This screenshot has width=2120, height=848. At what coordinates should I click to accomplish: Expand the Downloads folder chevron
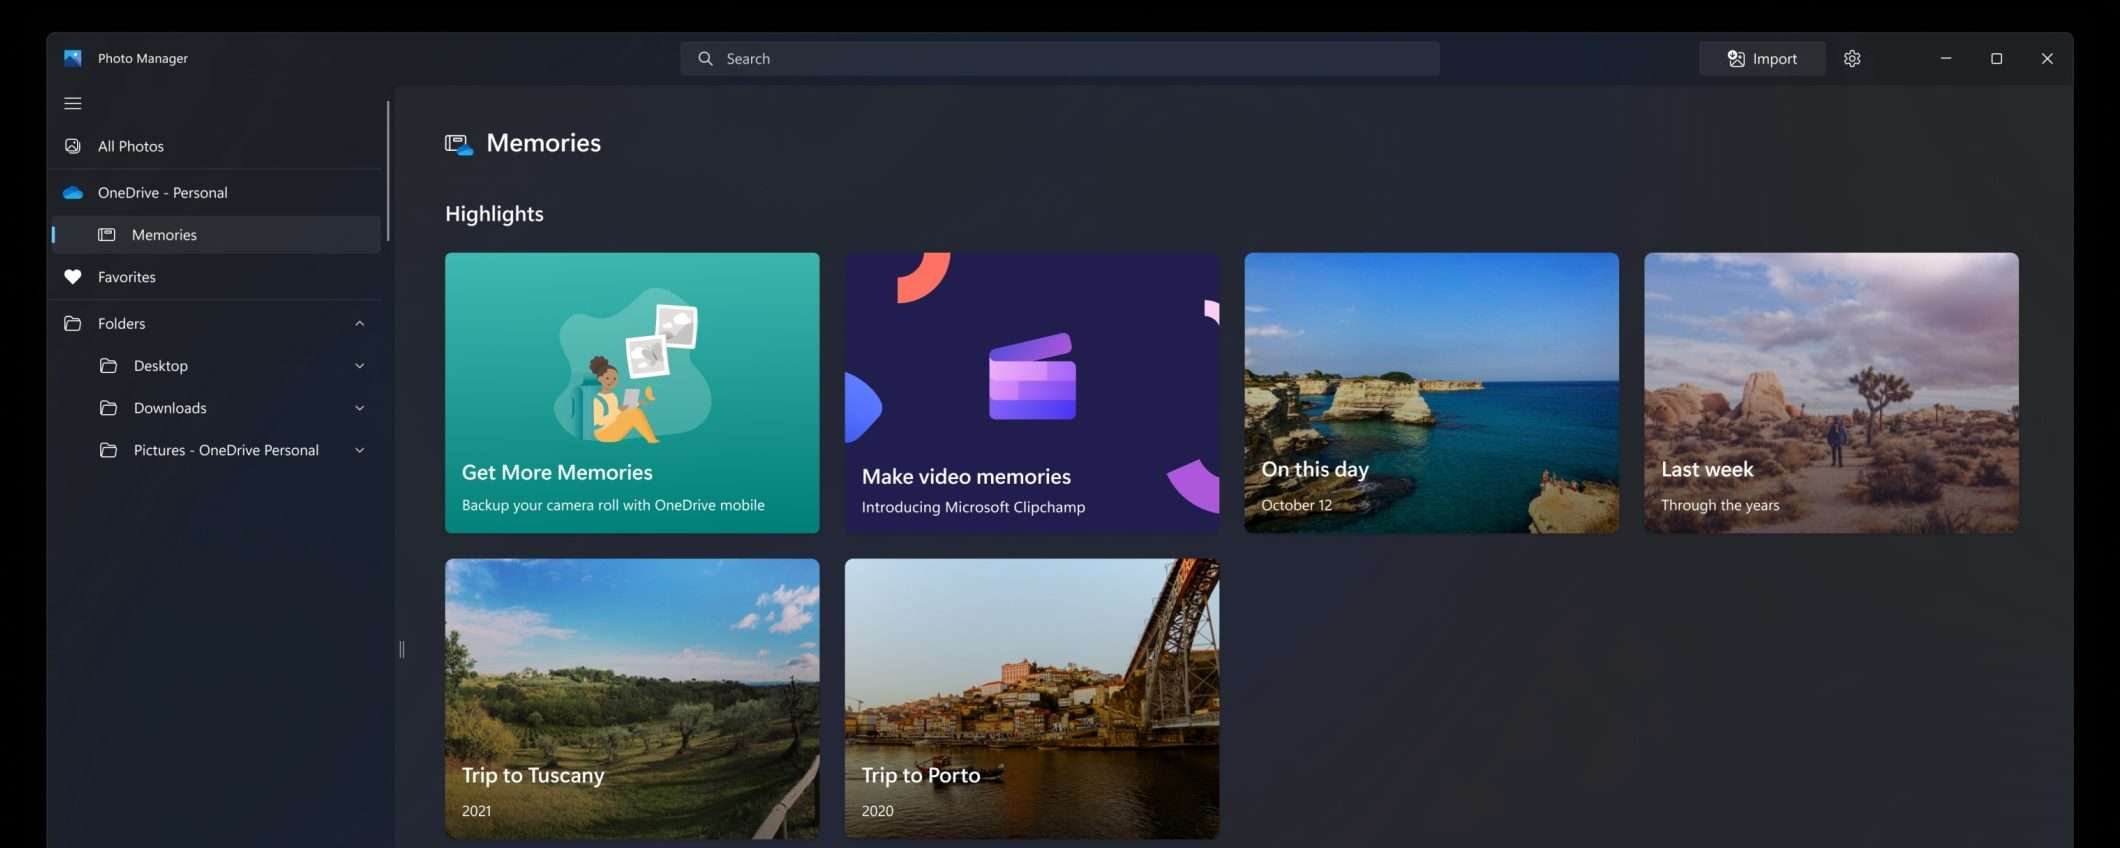coord(360,408)
